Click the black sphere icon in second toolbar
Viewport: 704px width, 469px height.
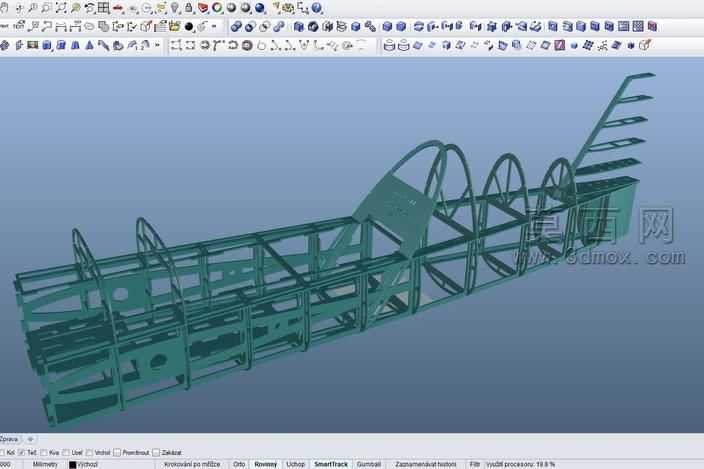click(189, 27)
